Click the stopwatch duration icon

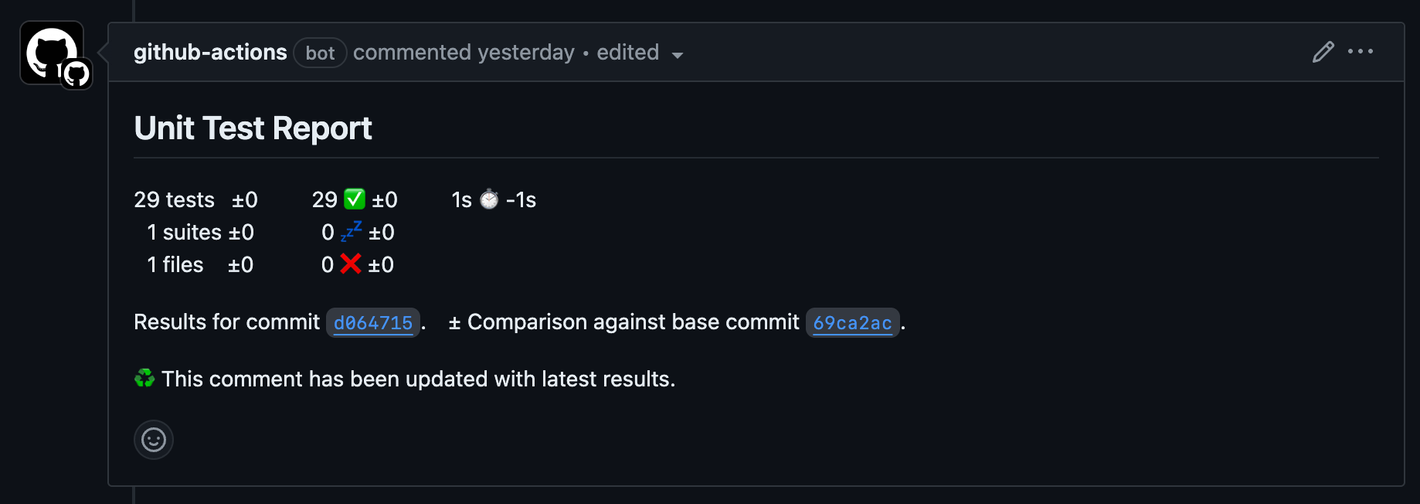(488, 199)
